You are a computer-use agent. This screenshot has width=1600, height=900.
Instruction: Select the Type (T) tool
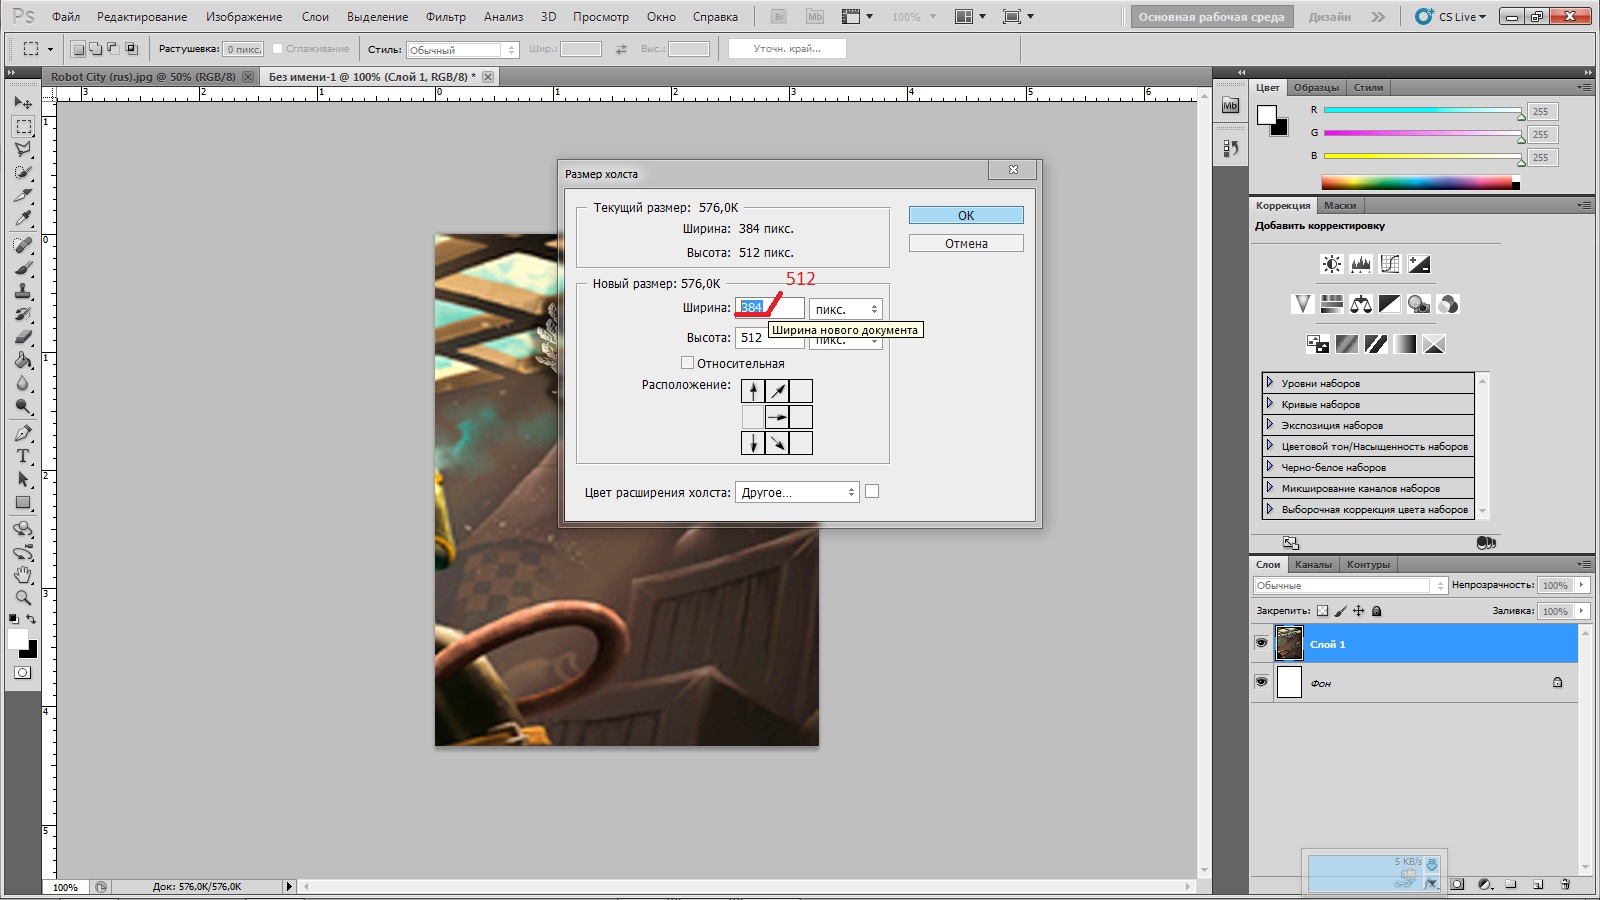click(x=23, y=456)
